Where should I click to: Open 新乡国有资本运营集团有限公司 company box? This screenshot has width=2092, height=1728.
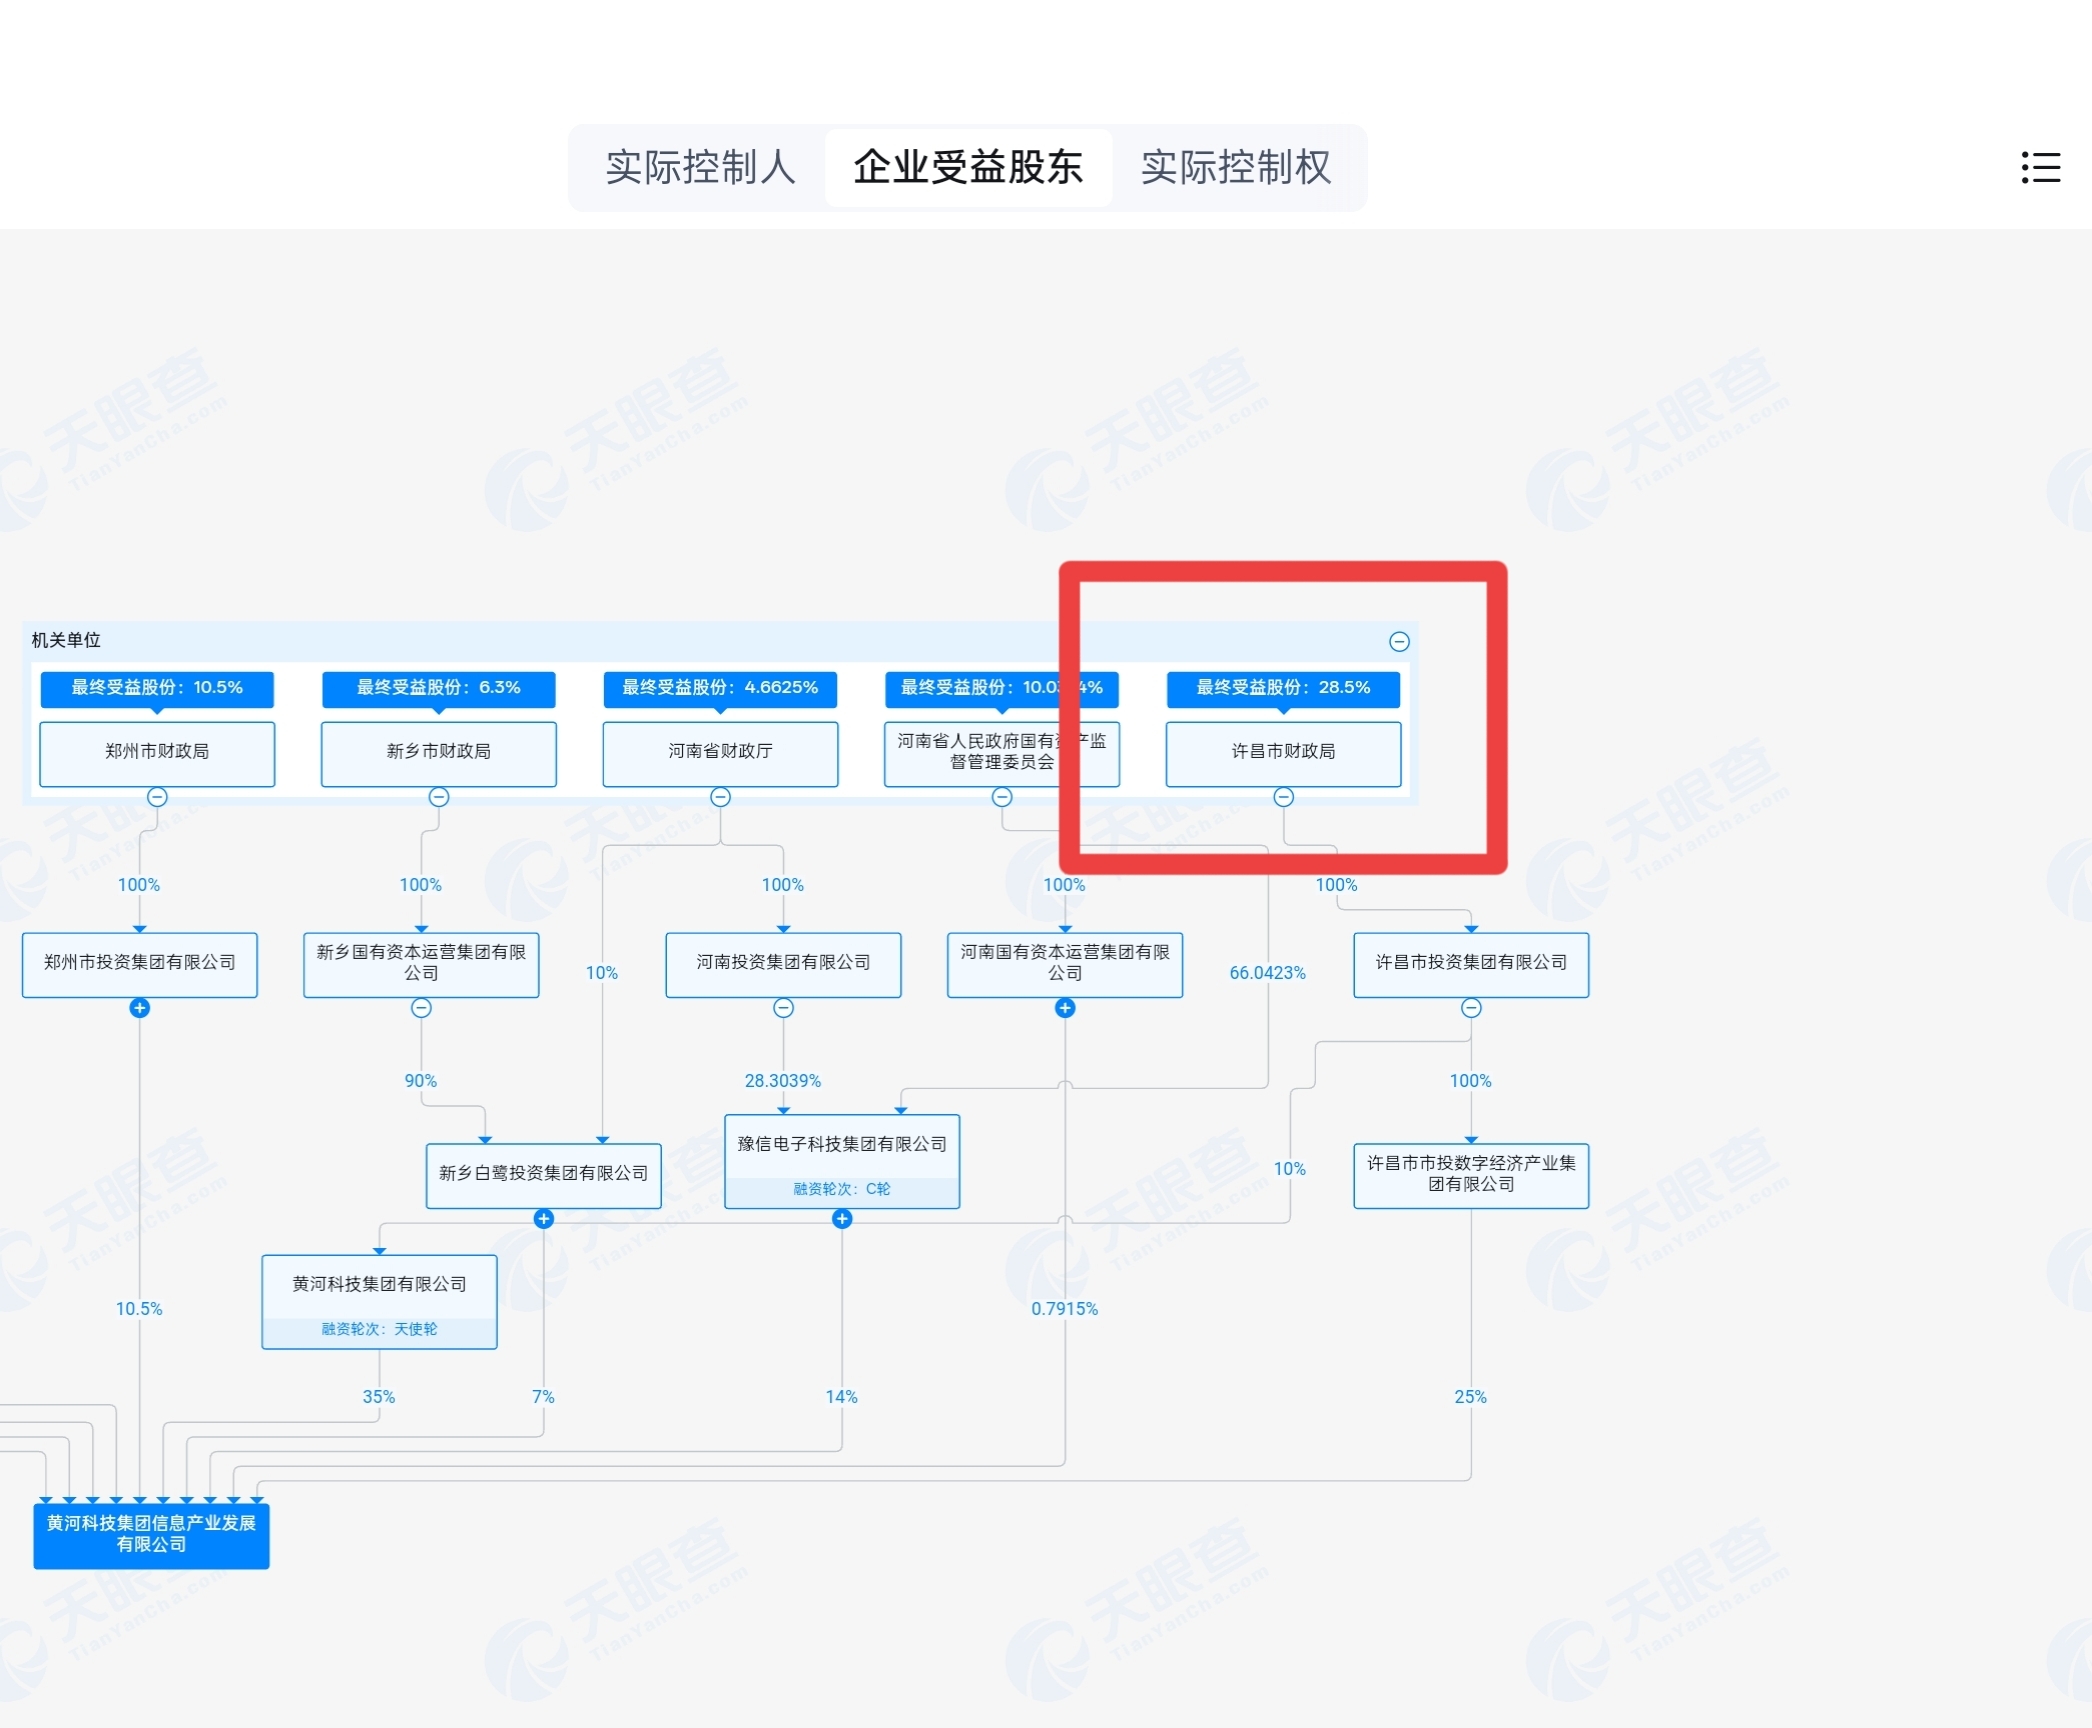(x=421, y=965)
